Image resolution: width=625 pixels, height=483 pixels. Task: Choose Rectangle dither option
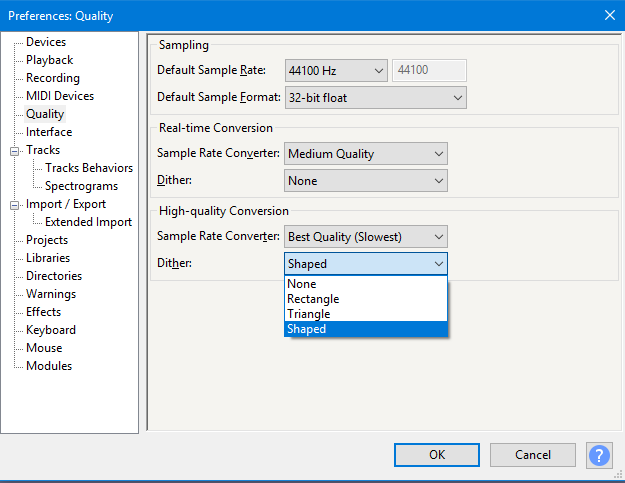click(313, 299)
